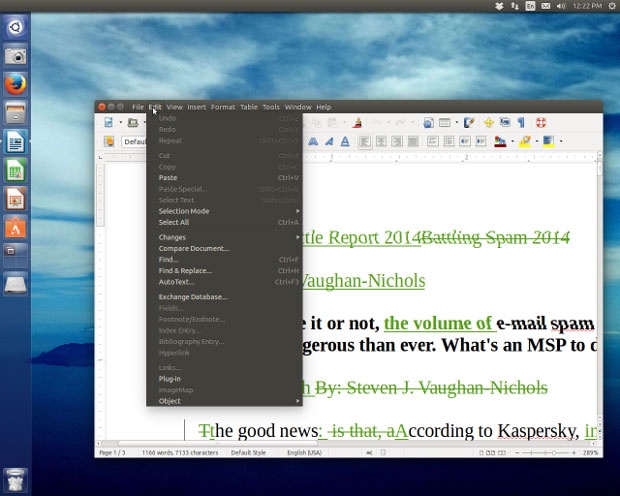Viewport: 620px width, 496px height.
Task: Select the Clone Formatting paintbrush icon
Action: [x=358, y=123]
